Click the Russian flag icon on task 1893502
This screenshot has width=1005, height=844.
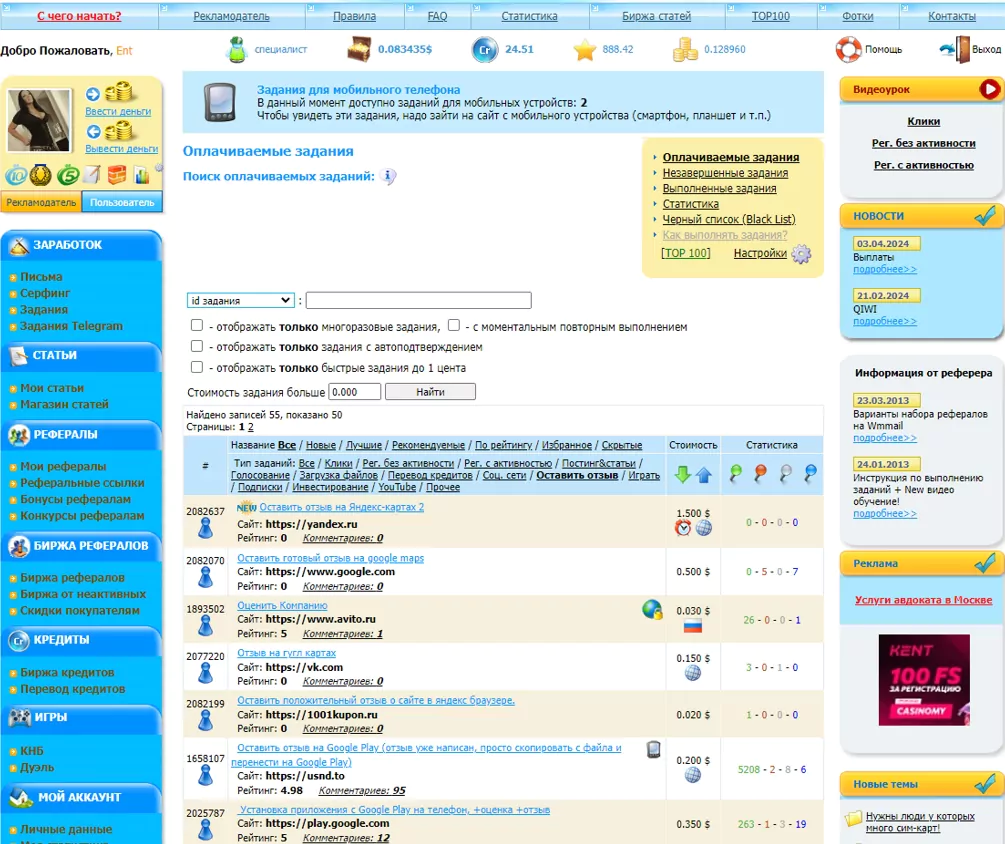(x=693, y=626)
